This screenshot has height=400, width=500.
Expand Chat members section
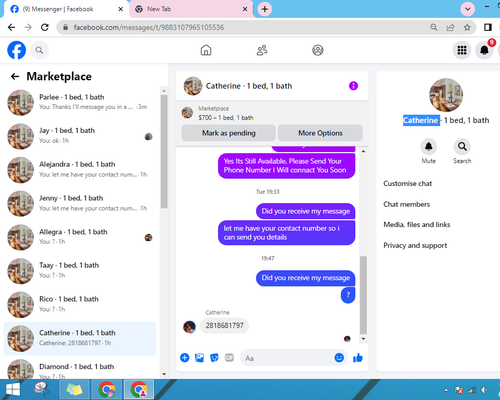pos(407,204)
